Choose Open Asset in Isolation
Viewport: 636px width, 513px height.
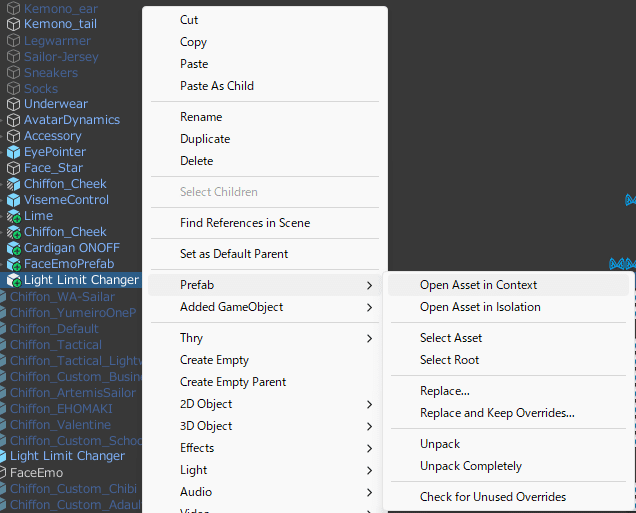[x=480, y=307]
